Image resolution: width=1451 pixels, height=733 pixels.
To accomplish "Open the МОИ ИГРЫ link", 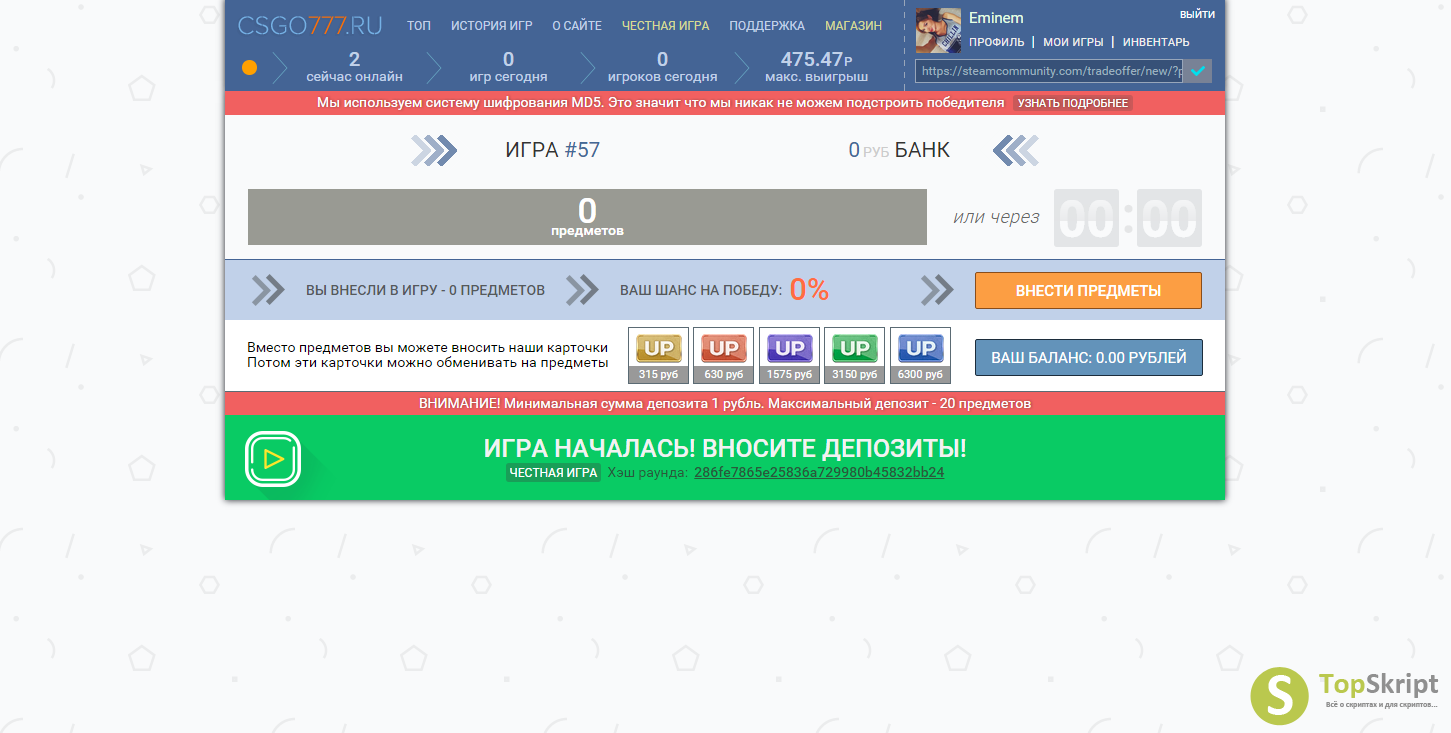I will [x=1073, y=42].
